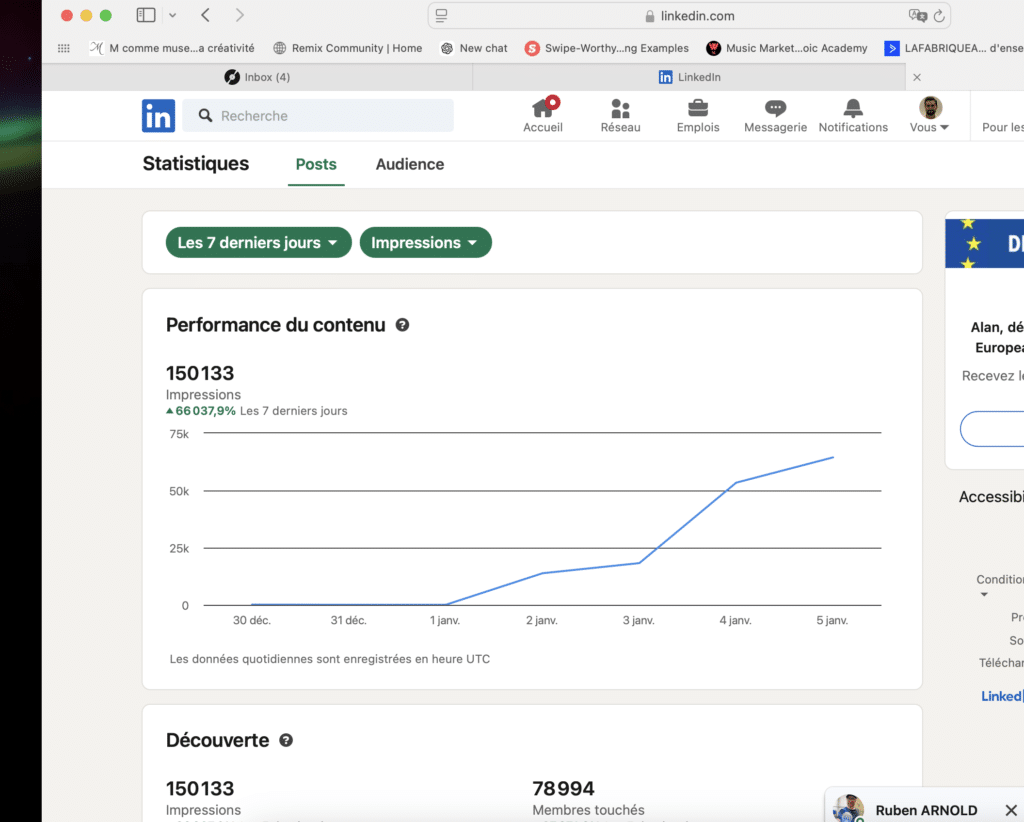Click help icon beside Performance du contenu
1024x822 pixels.
pyautogui.click(x=402, y=325)
